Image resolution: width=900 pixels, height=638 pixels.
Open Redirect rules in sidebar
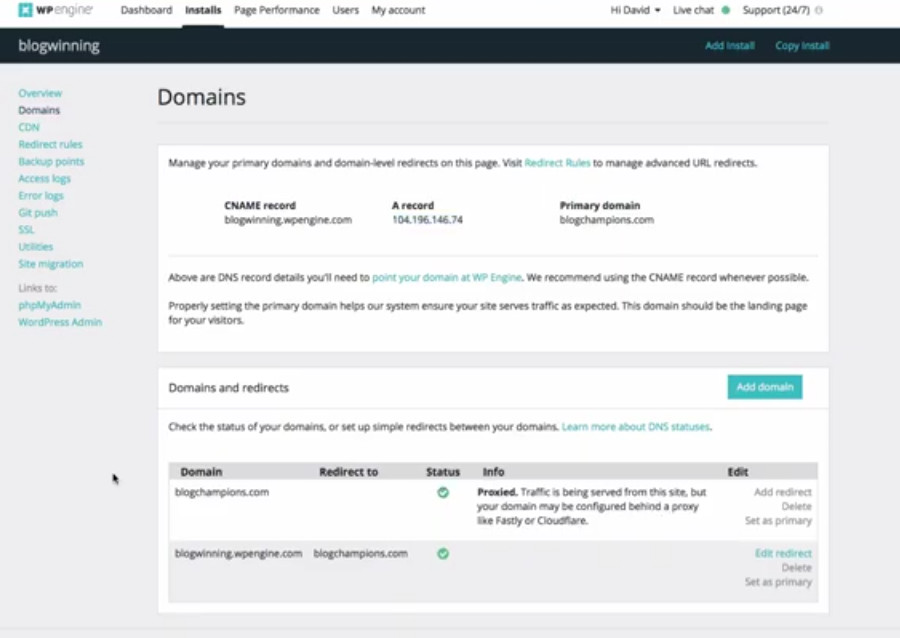pyautogui.click(x=51, y=144)
